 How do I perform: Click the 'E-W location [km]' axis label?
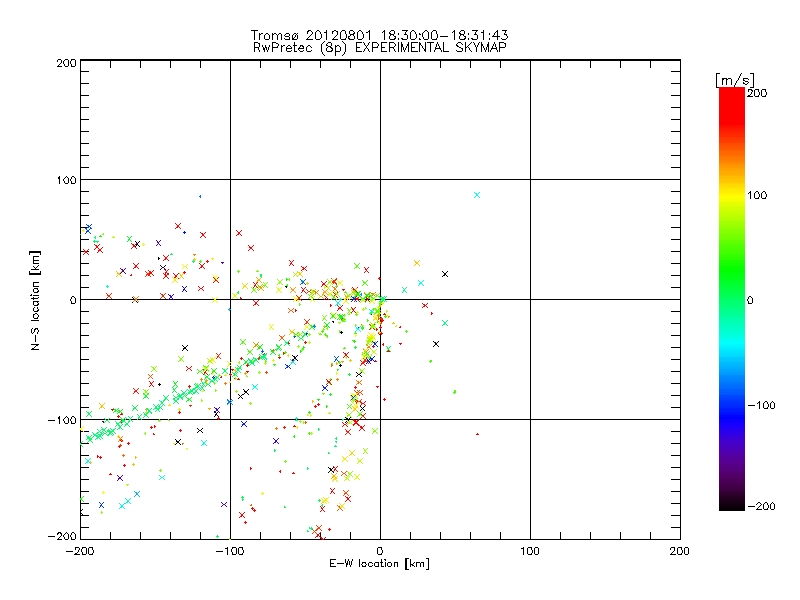click(379, 564)
